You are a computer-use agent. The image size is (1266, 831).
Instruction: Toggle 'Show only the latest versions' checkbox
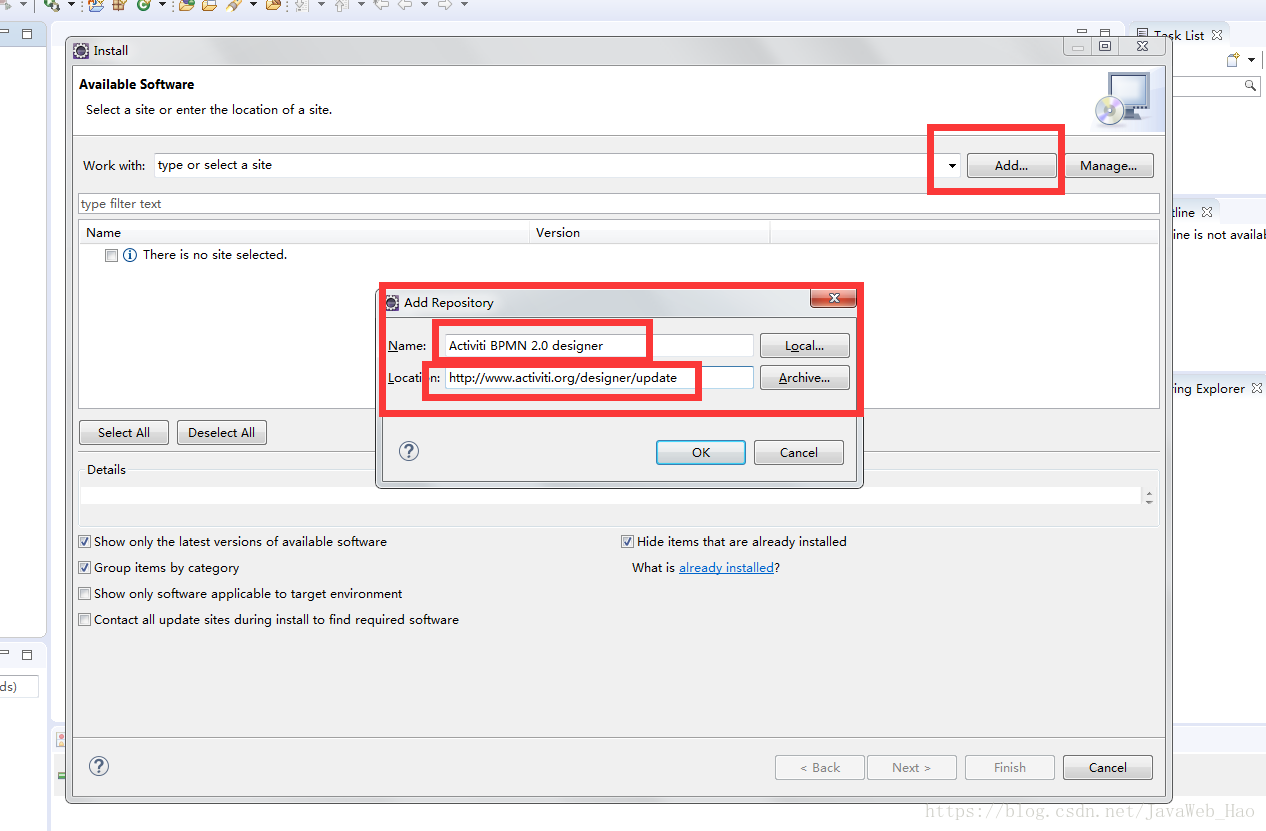85,542
